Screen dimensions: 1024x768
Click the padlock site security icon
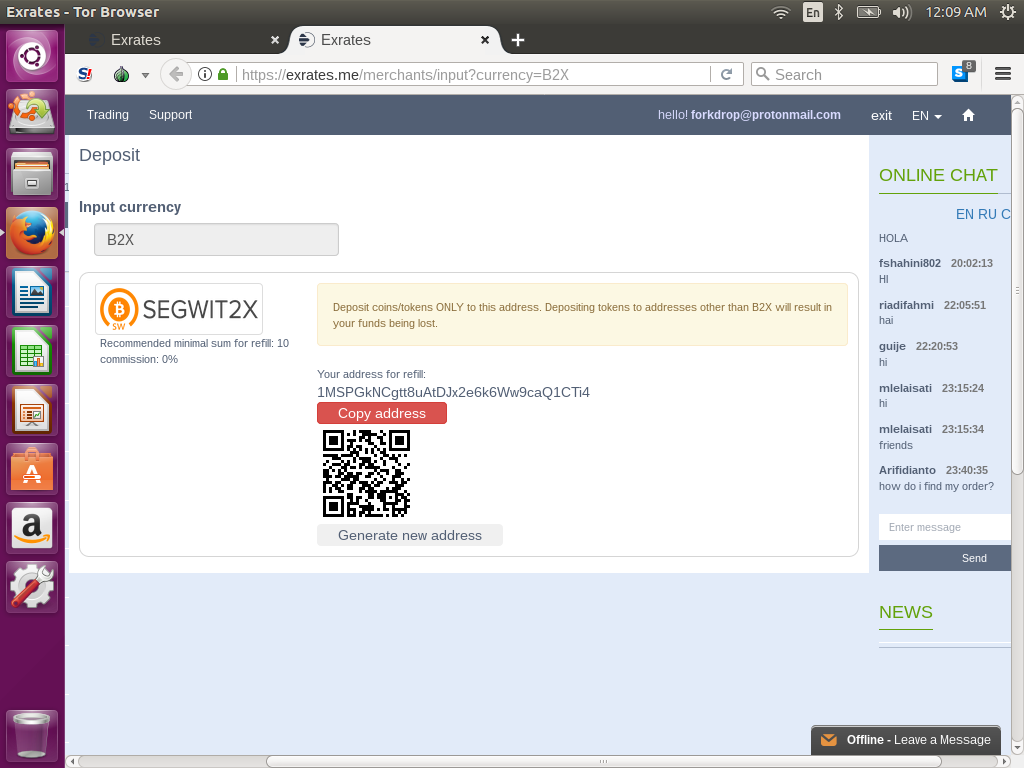pos(223,74)
